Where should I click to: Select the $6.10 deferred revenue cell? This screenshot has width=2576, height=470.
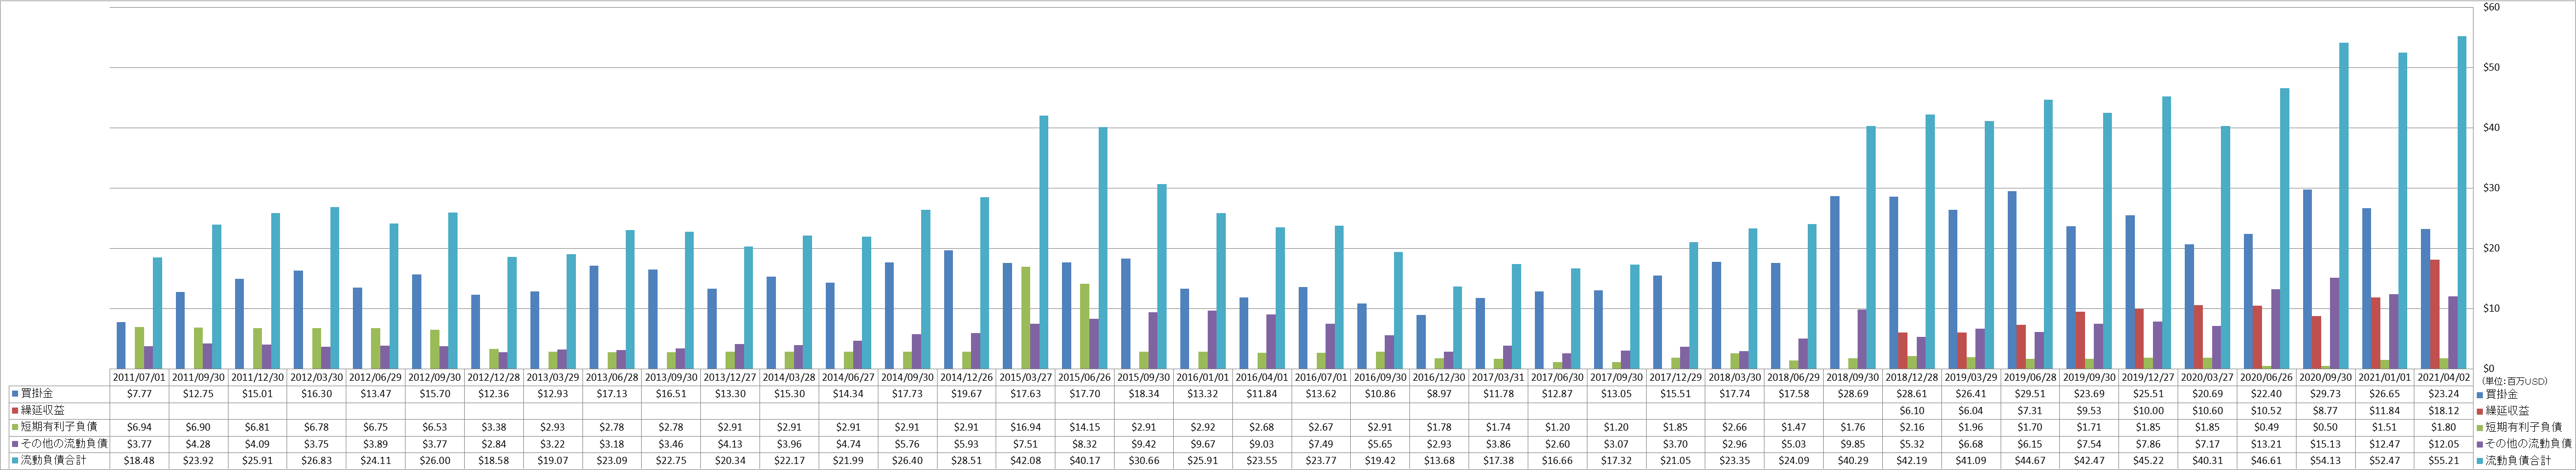point(1912,410)
